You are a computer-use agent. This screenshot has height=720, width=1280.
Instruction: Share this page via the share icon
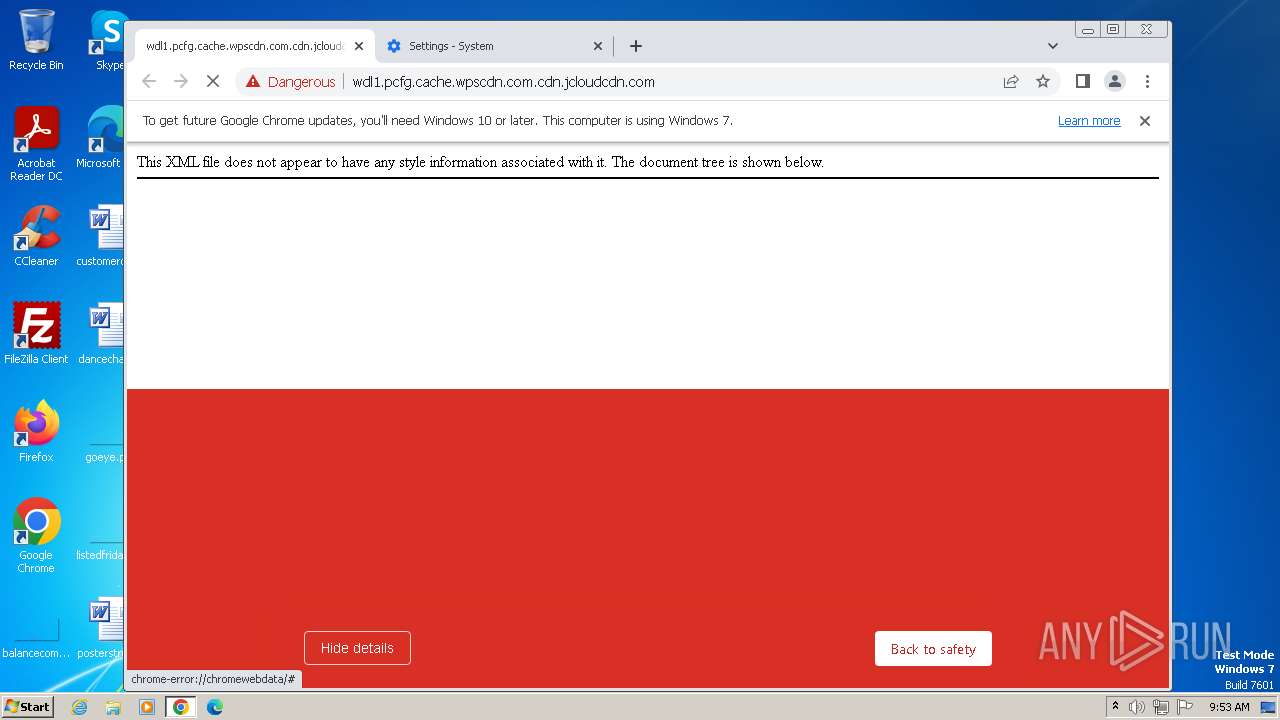coord(1011,81)
